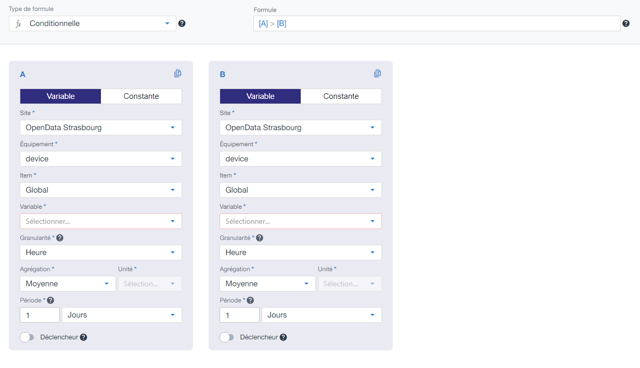Open Déclencheur help icon in card B
Screen dimensions: 640x368
point(283,337)
